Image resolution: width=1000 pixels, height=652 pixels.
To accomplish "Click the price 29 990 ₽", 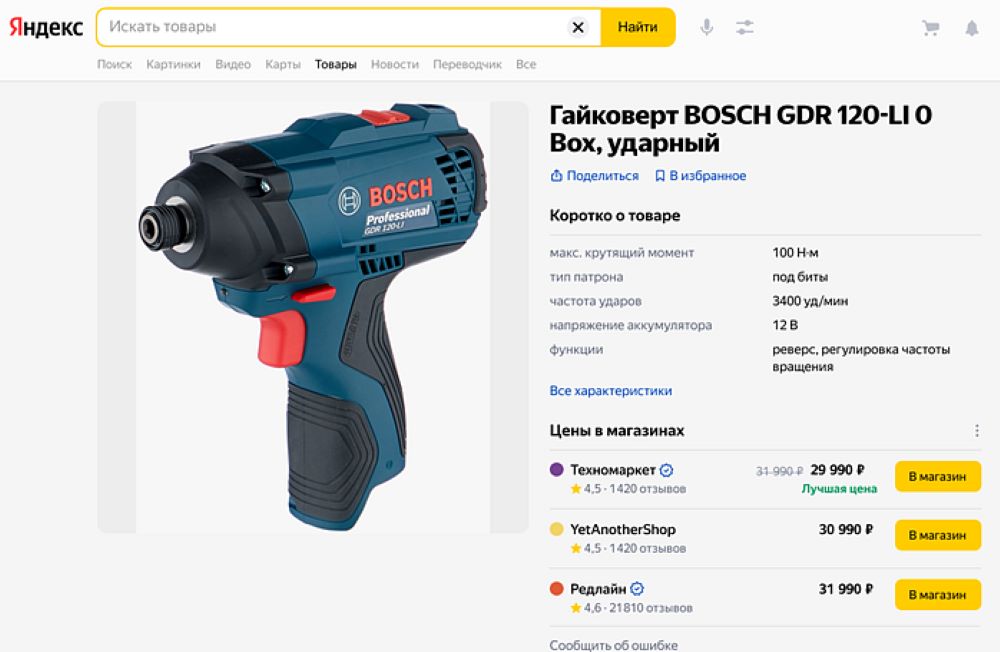I will click(837, 470).
